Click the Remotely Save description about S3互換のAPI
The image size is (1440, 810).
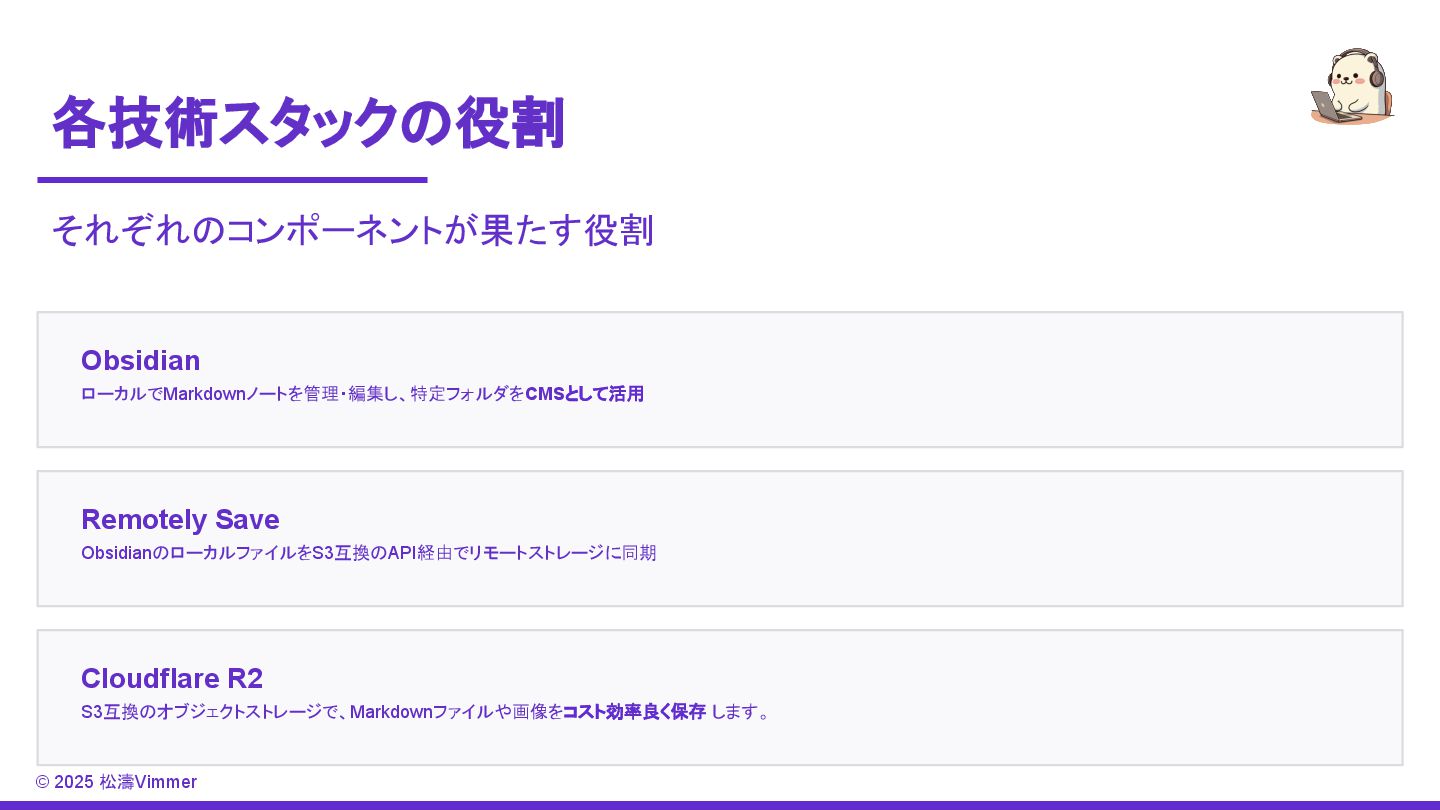point(368,553)
